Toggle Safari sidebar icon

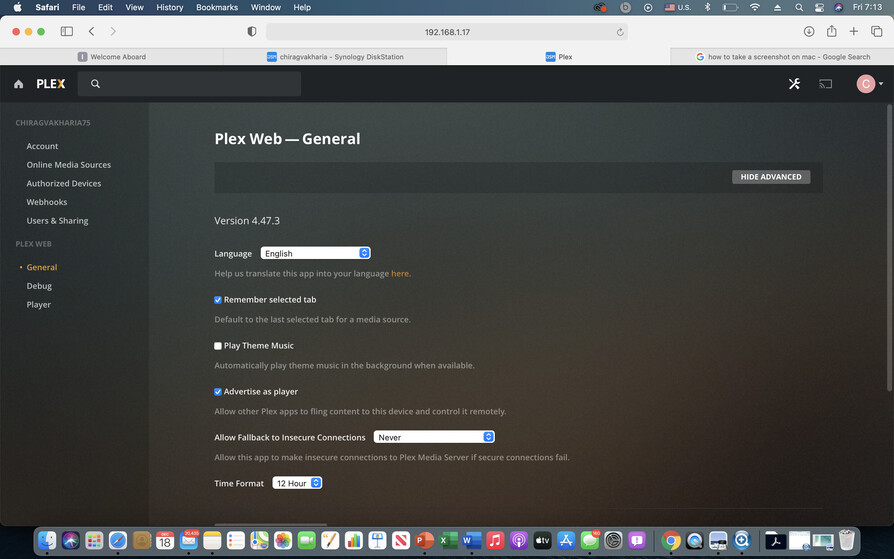(67, 31)
